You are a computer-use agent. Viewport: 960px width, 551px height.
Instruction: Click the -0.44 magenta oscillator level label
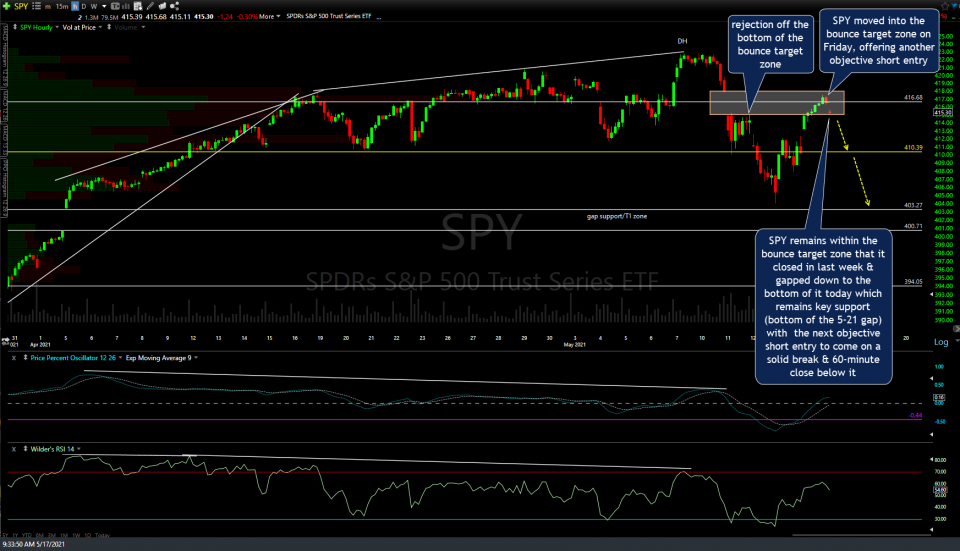915,415
